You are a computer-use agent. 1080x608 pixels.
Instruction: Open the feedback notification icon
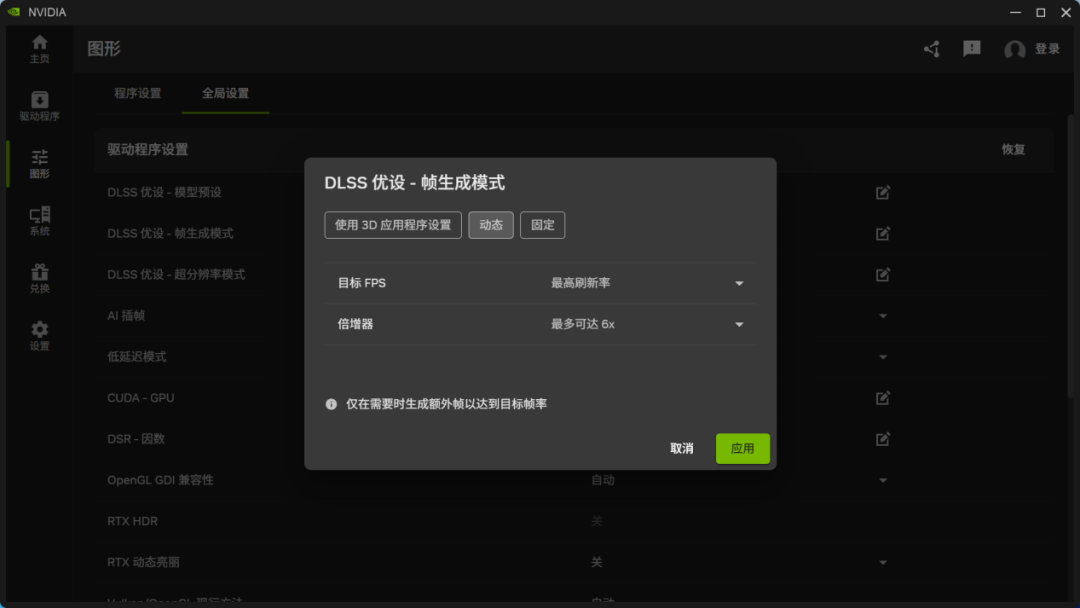click(971, 49)
